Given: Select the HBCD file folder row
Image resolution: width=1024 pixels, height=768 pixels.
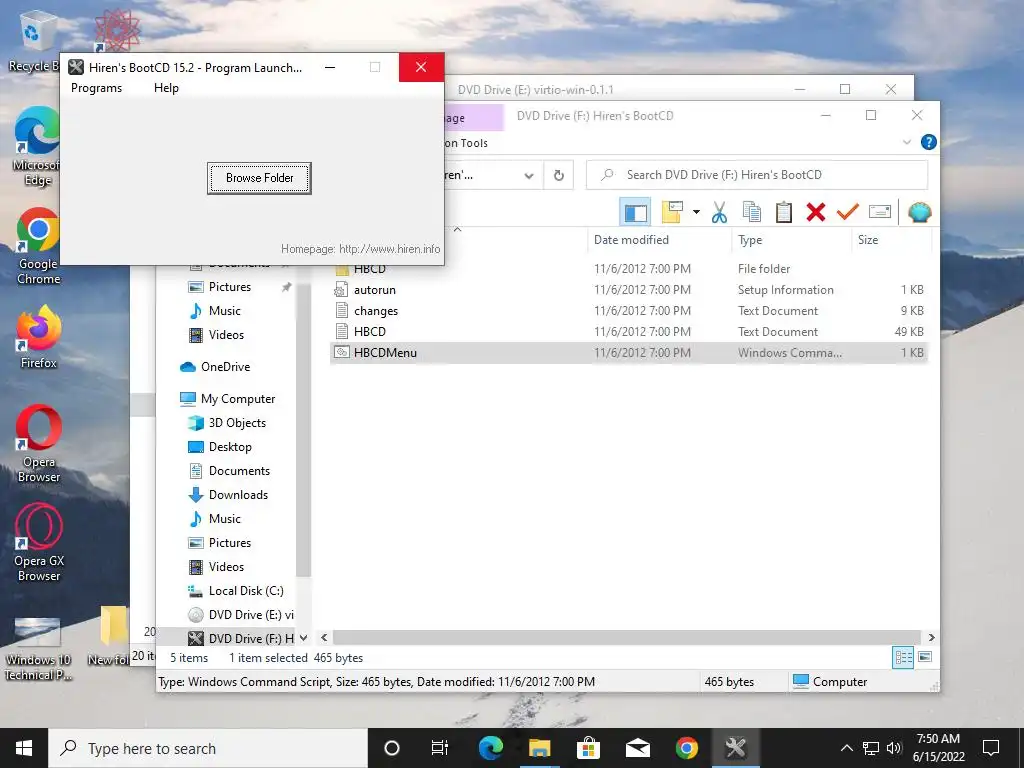Looking at the screenshot, I should point(628,268).
